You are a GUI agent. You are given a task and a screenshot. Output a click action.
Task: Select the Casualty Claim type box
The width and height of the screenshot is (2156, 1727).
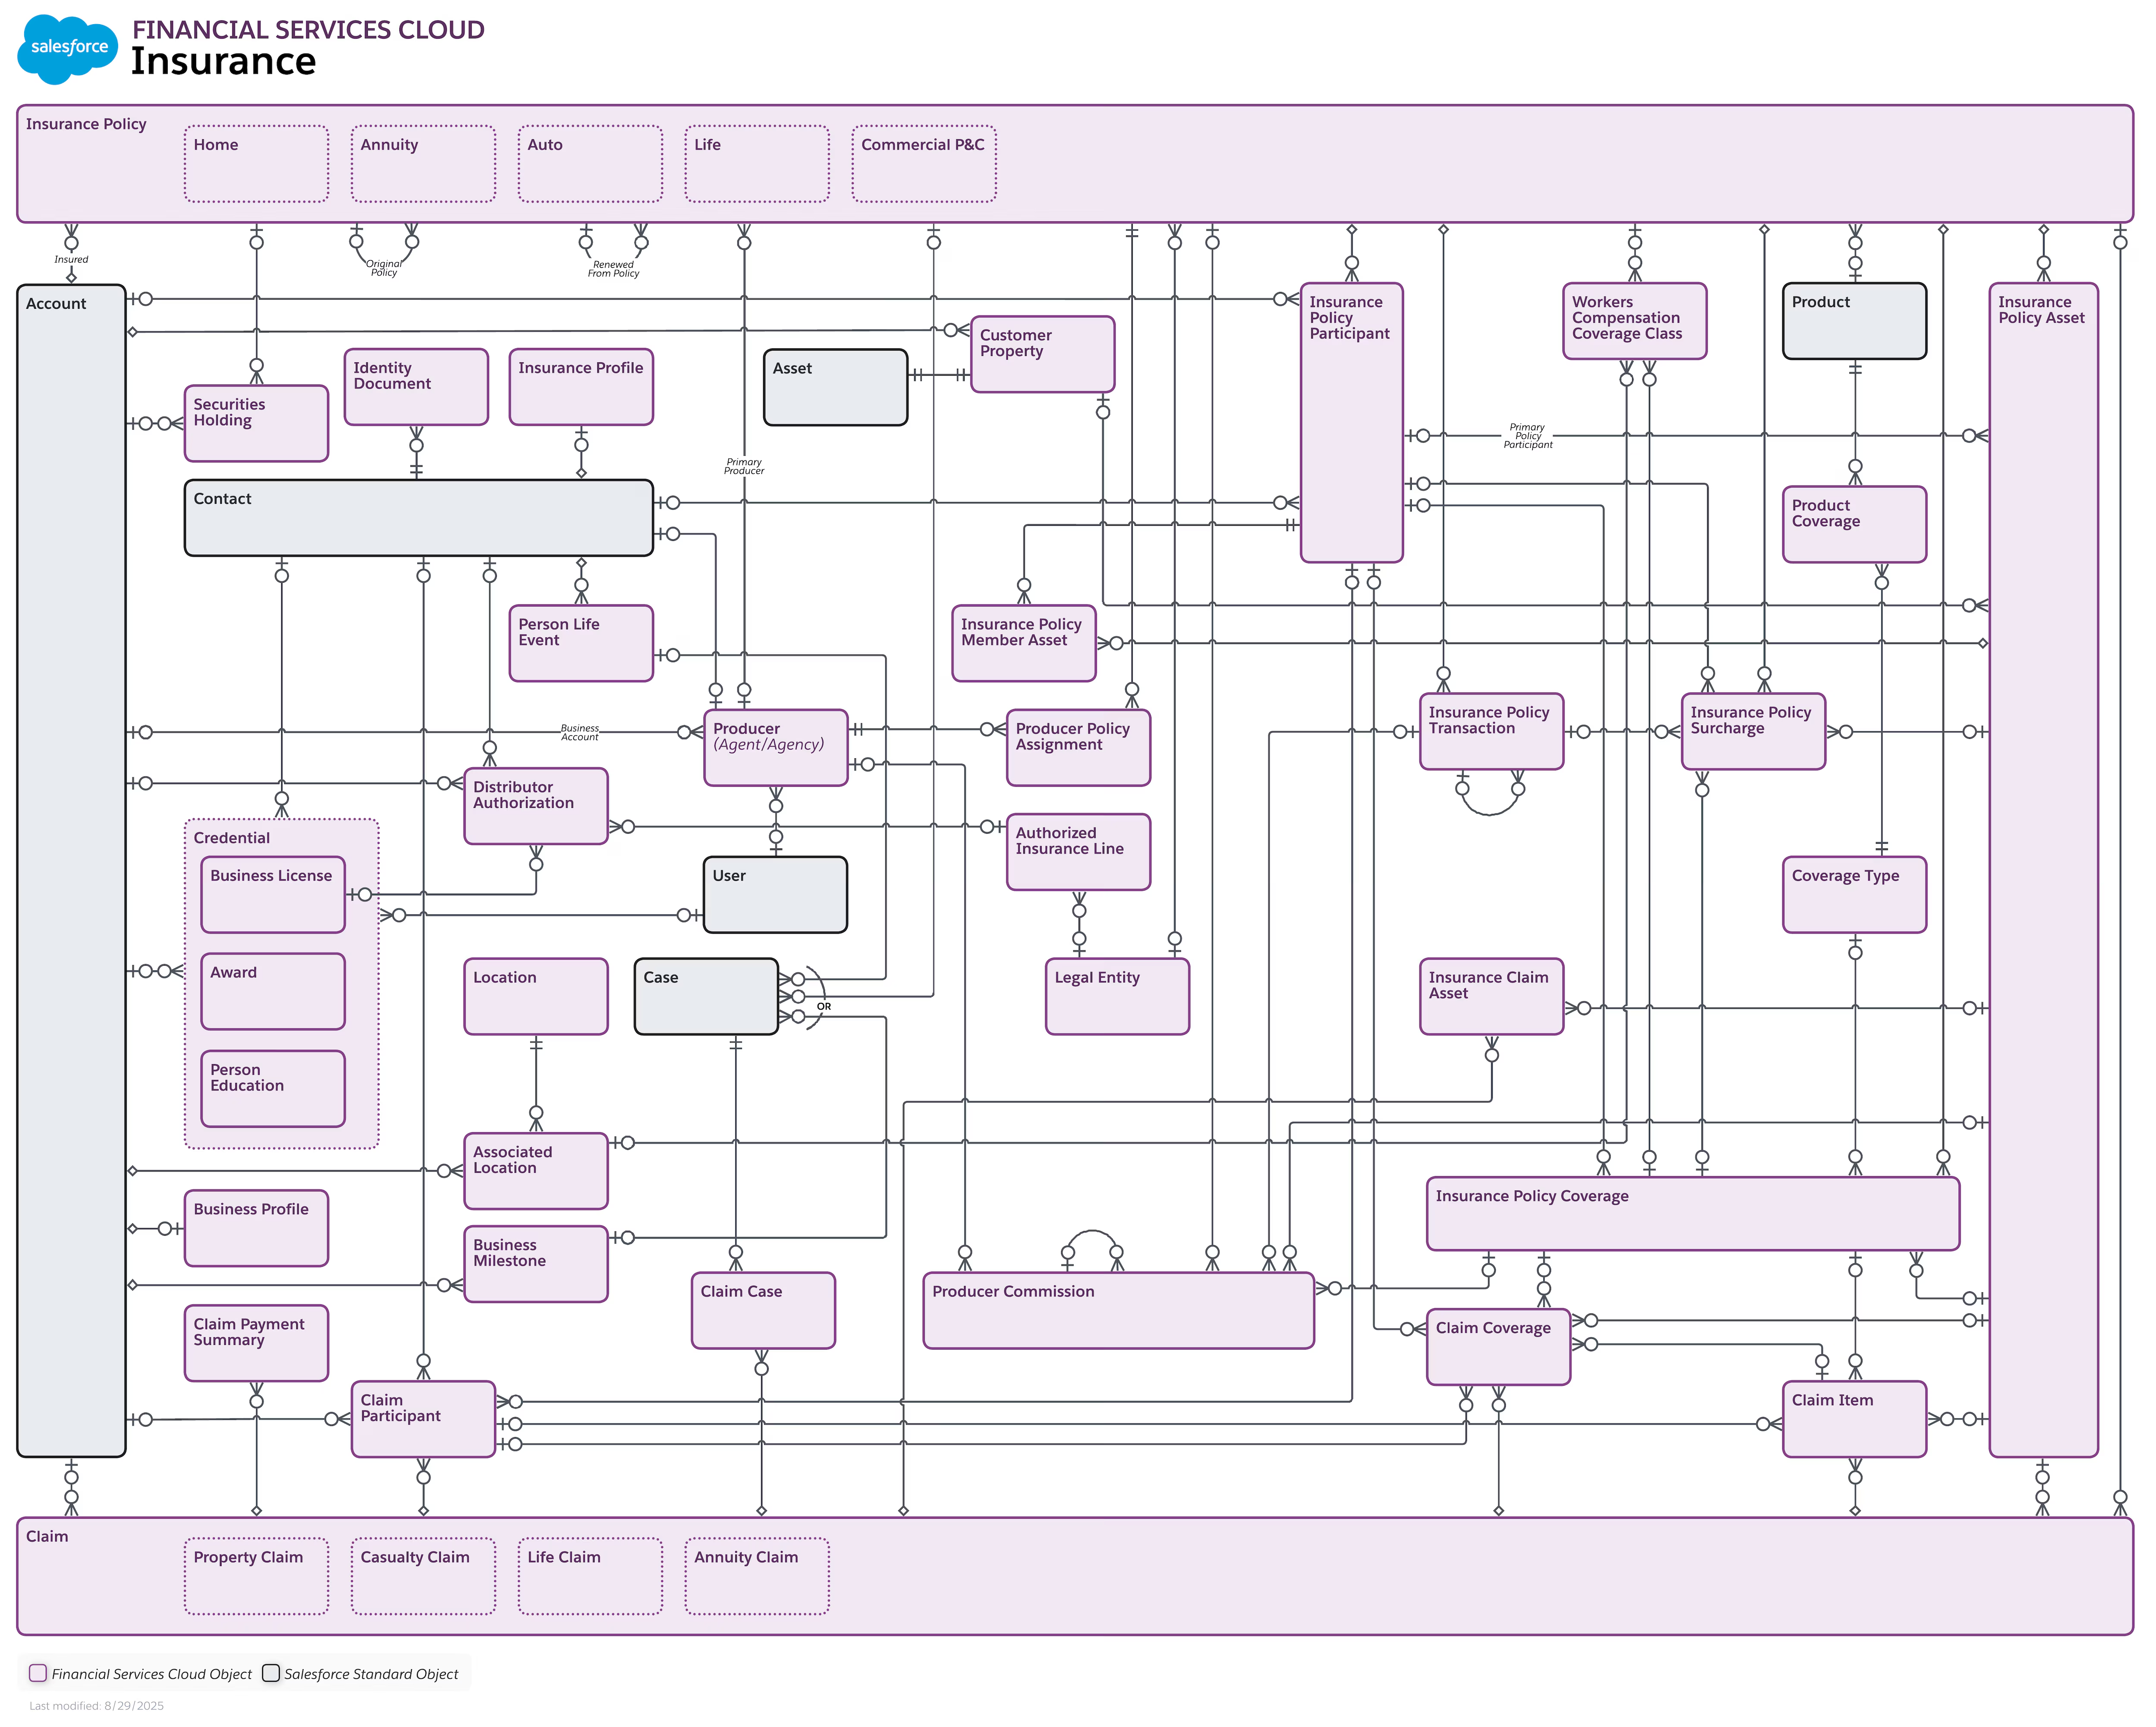pyautogui.click(x=423, y=1576)
